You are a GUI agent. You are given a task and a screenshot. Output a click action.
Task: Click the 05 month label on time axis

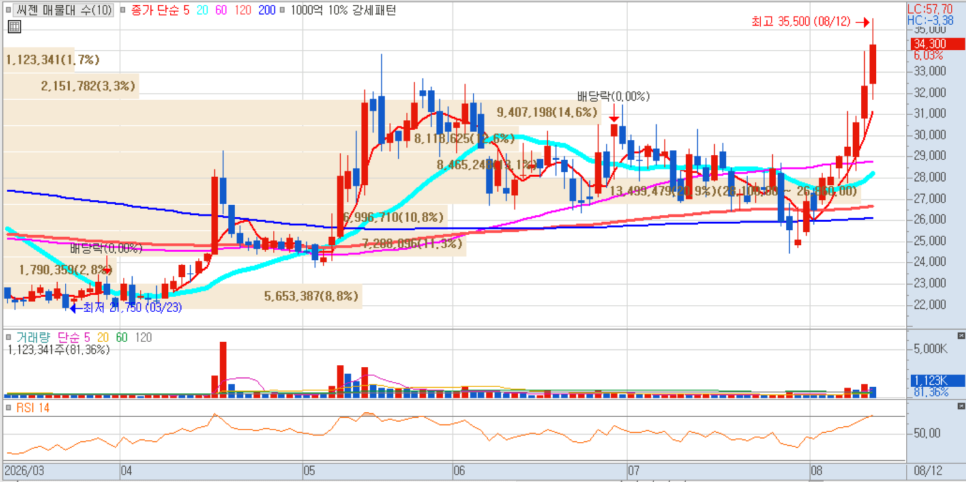click(309, 470)
